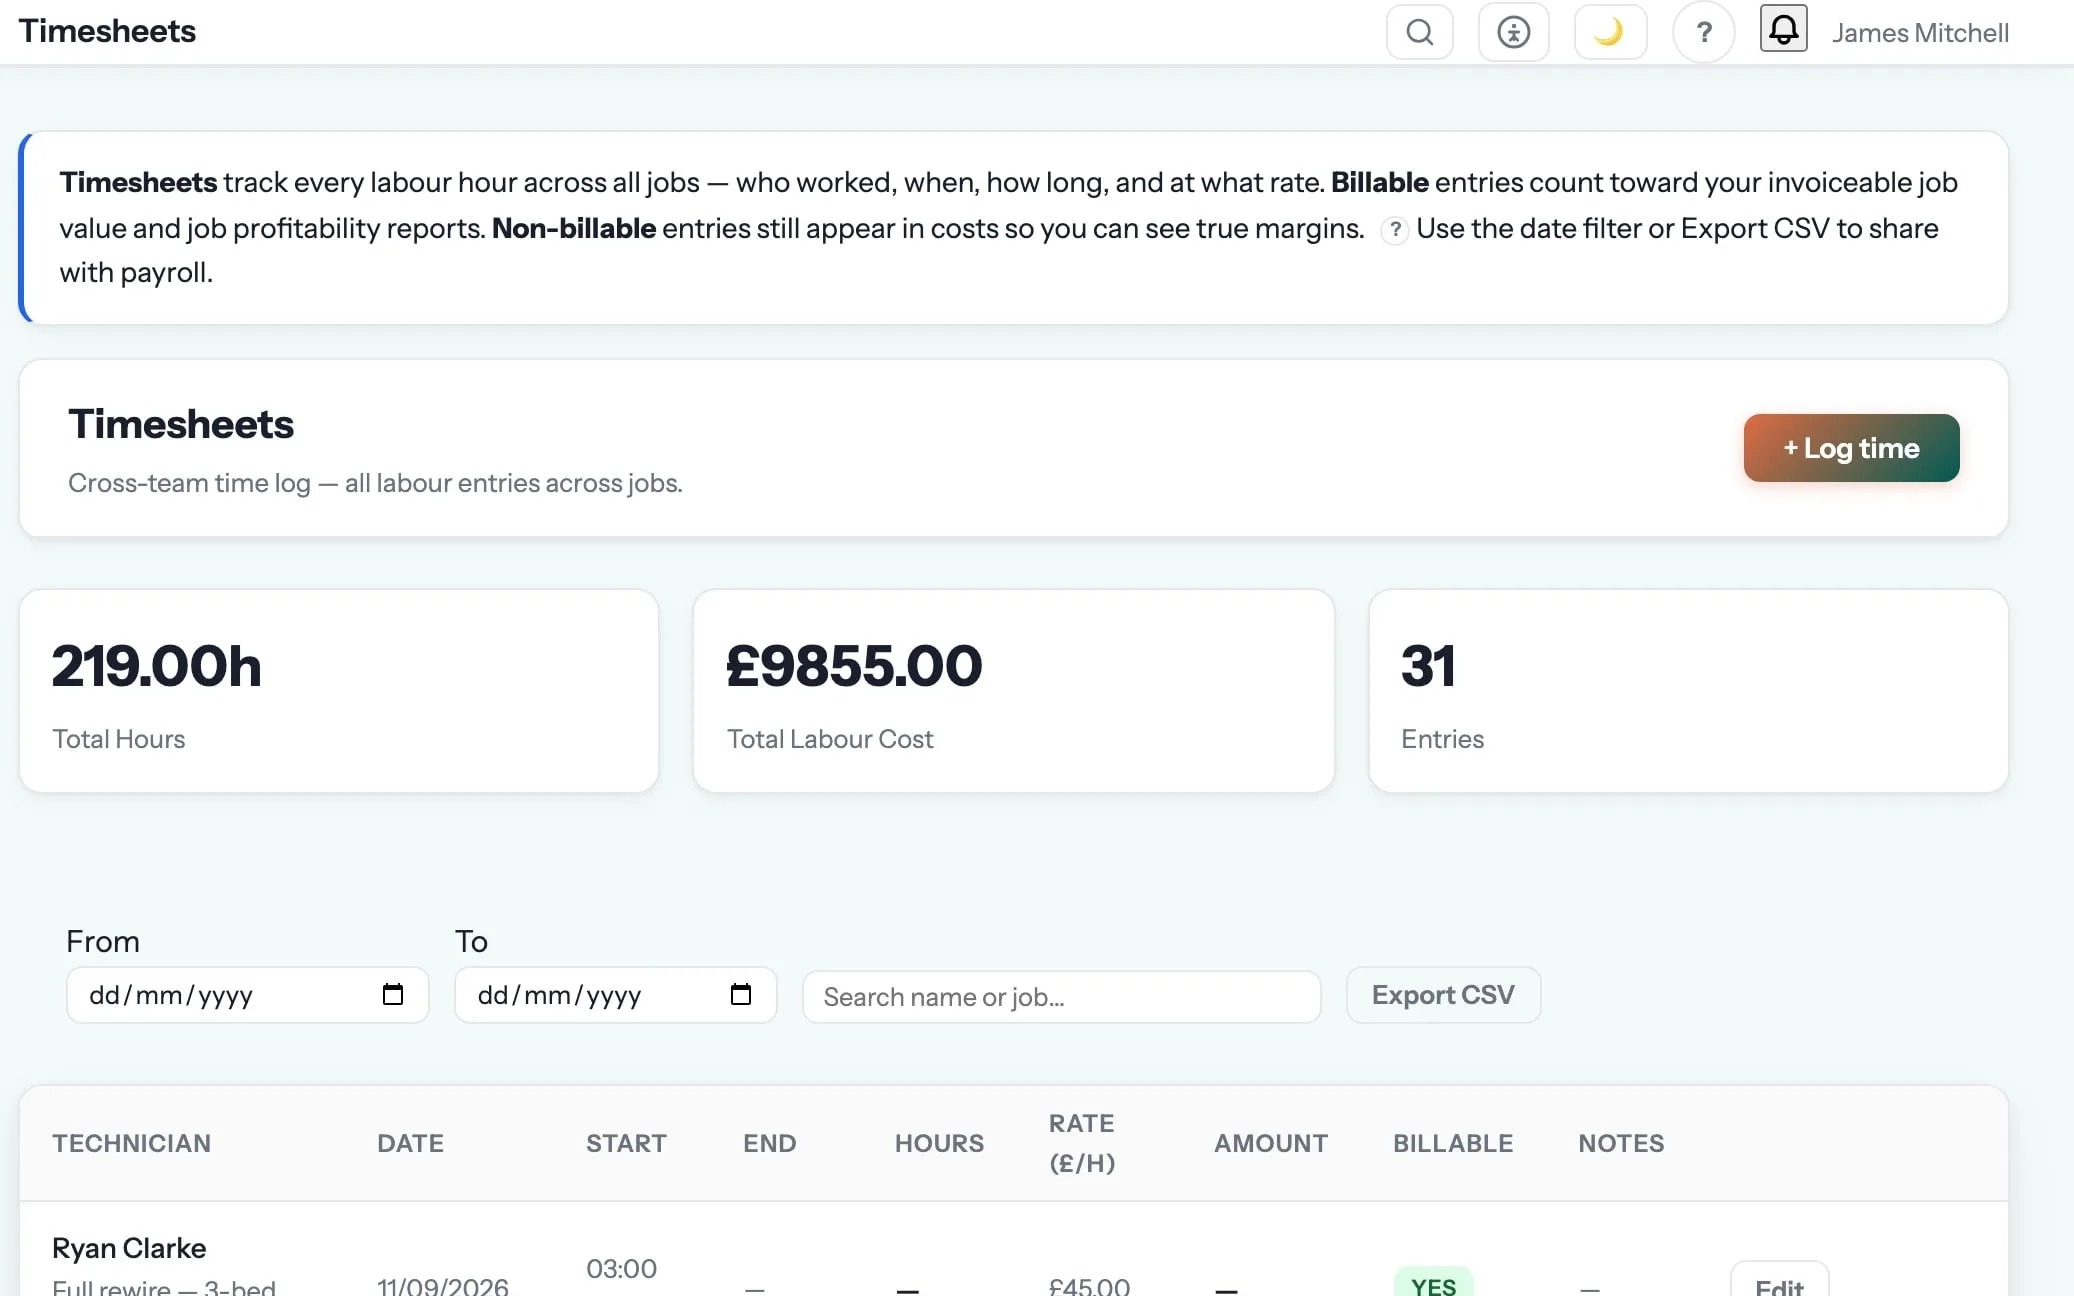The image size is (2074, 1296).
Task: Open the accessibility options icon
Action: (1514, 33)
